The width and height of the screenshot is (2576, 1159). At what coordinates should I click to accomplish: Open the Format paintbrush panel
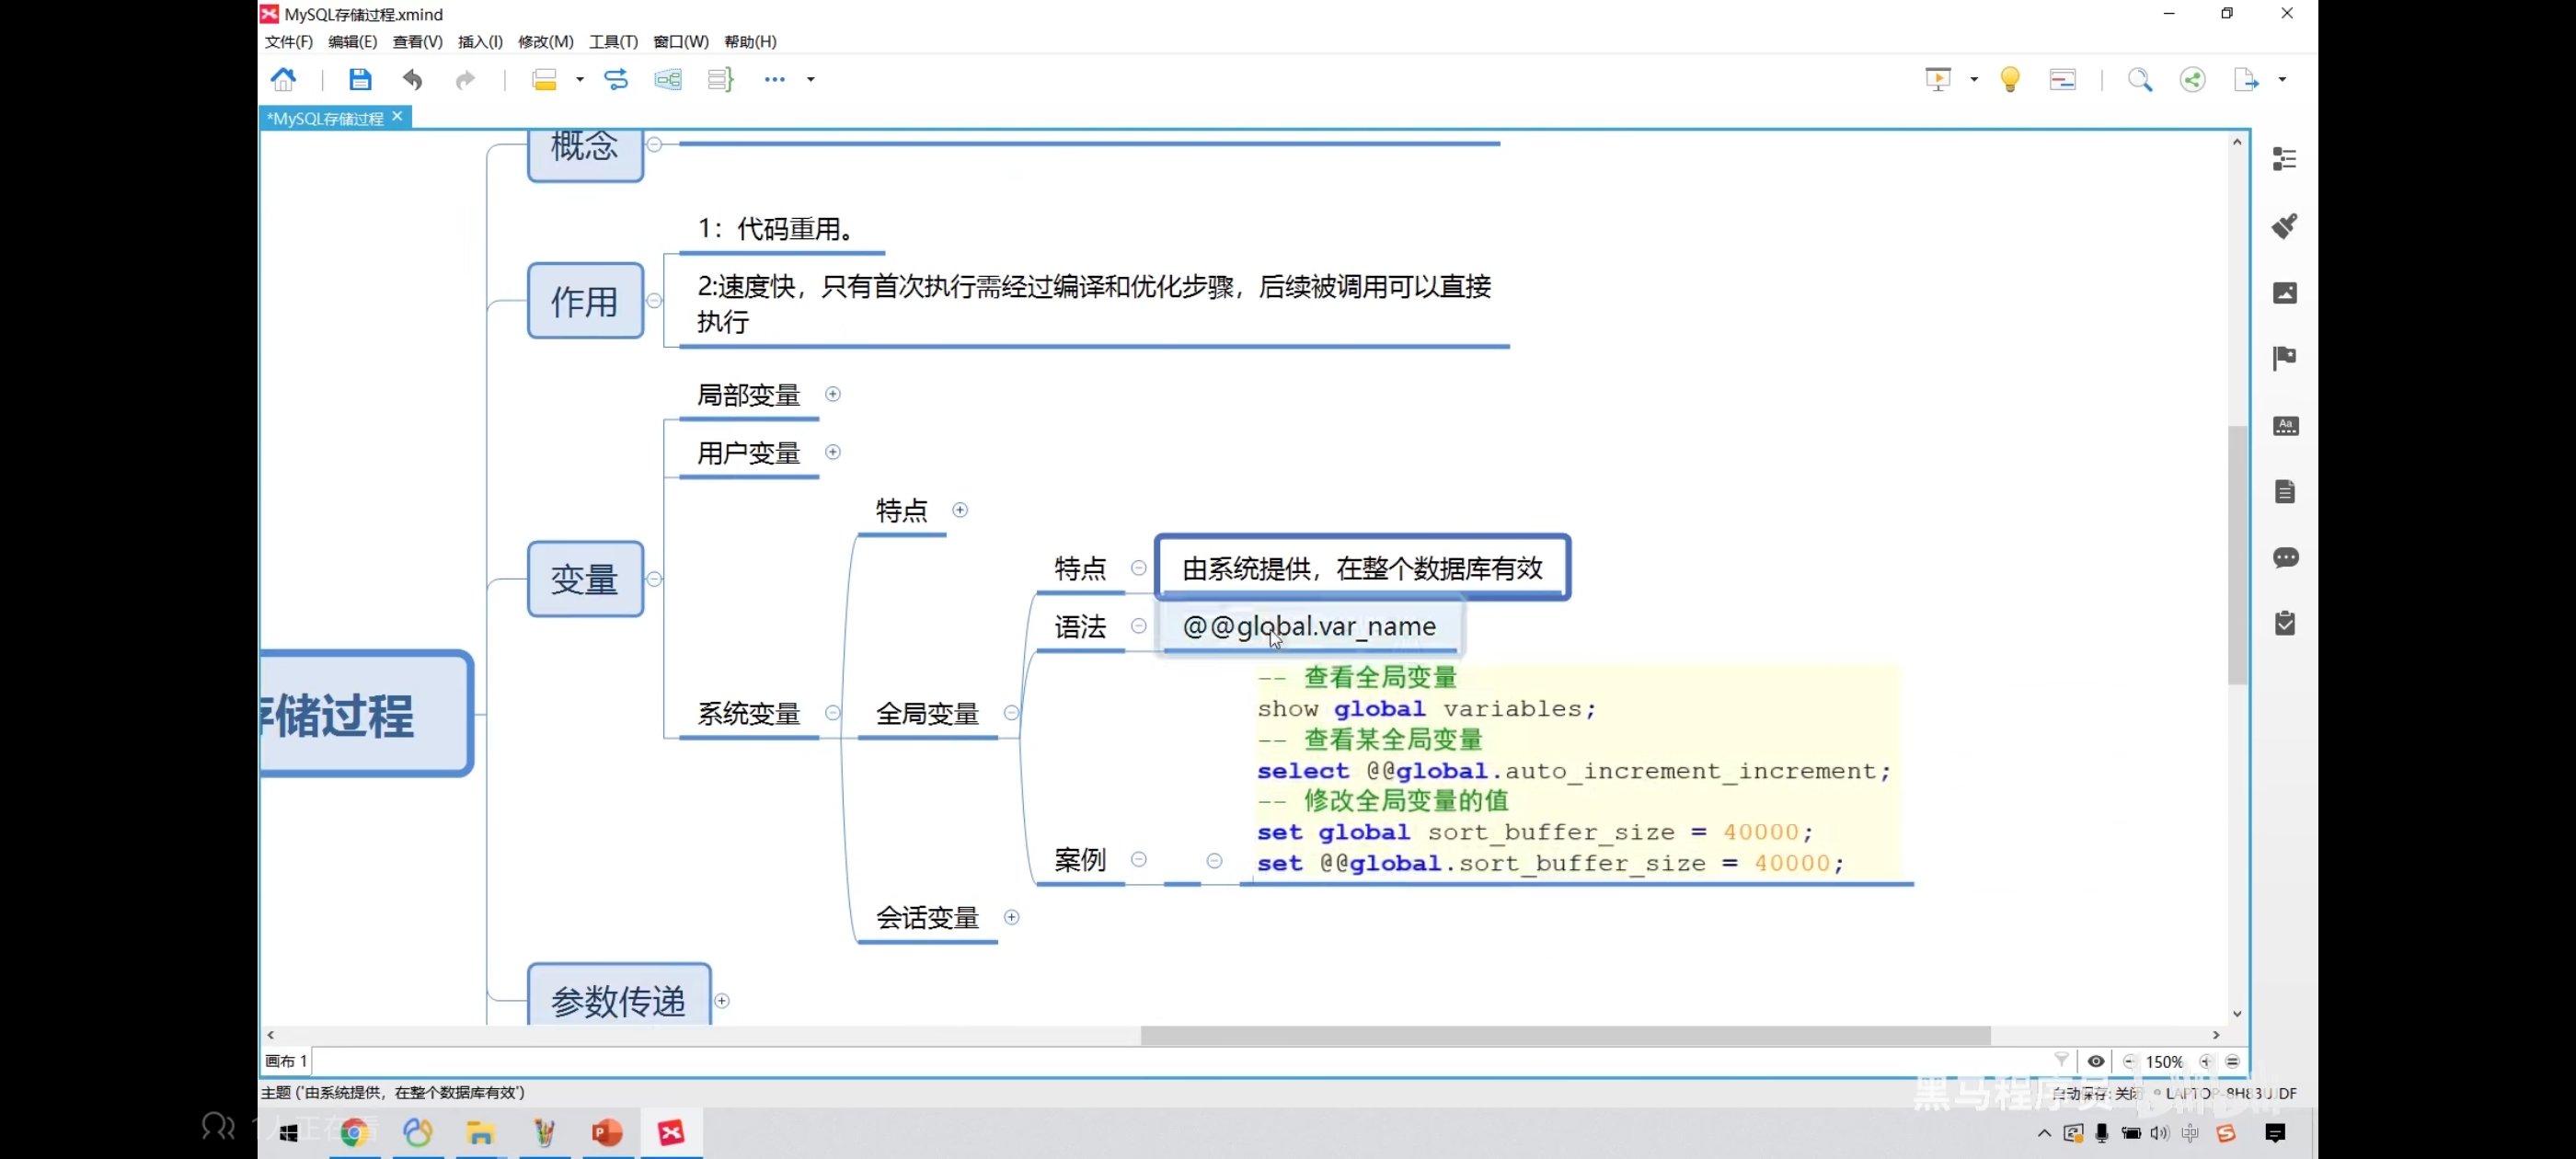click(x=2284, y=226)
